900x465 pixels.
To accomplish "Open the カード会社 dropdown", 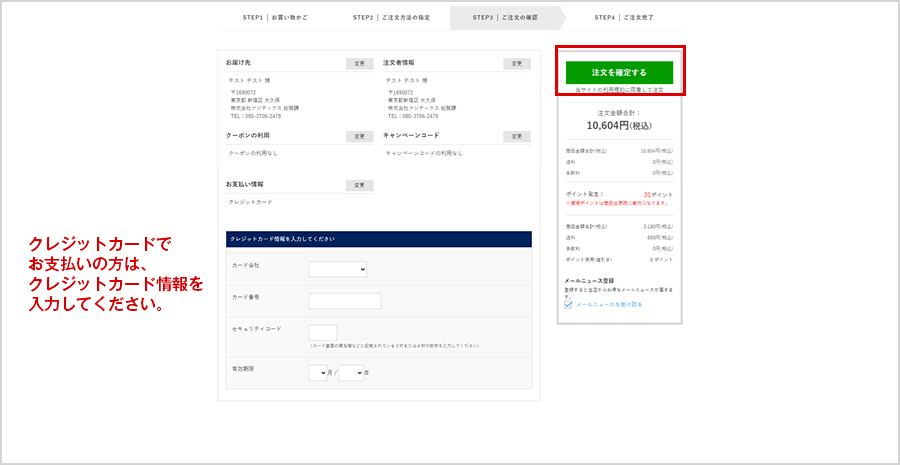I will (x=338, y=269).
